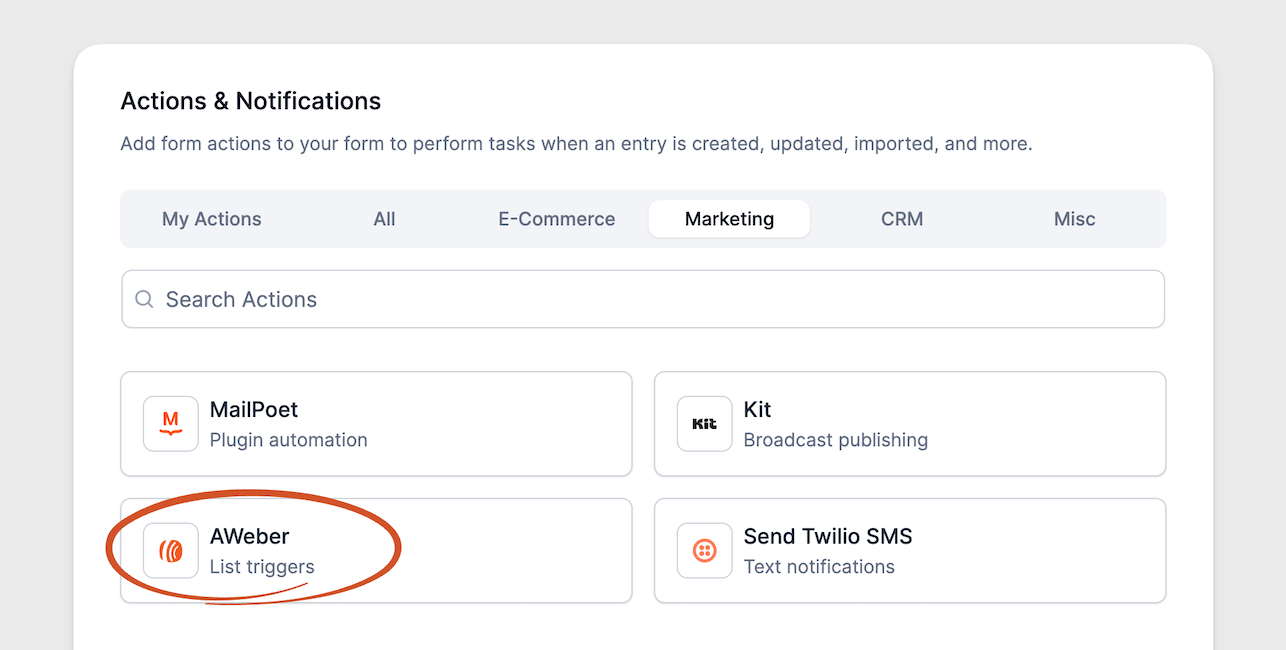Click the 'Text notifications' text
This screenshot has height=650, width=1286.
click(x=819, y=567)
